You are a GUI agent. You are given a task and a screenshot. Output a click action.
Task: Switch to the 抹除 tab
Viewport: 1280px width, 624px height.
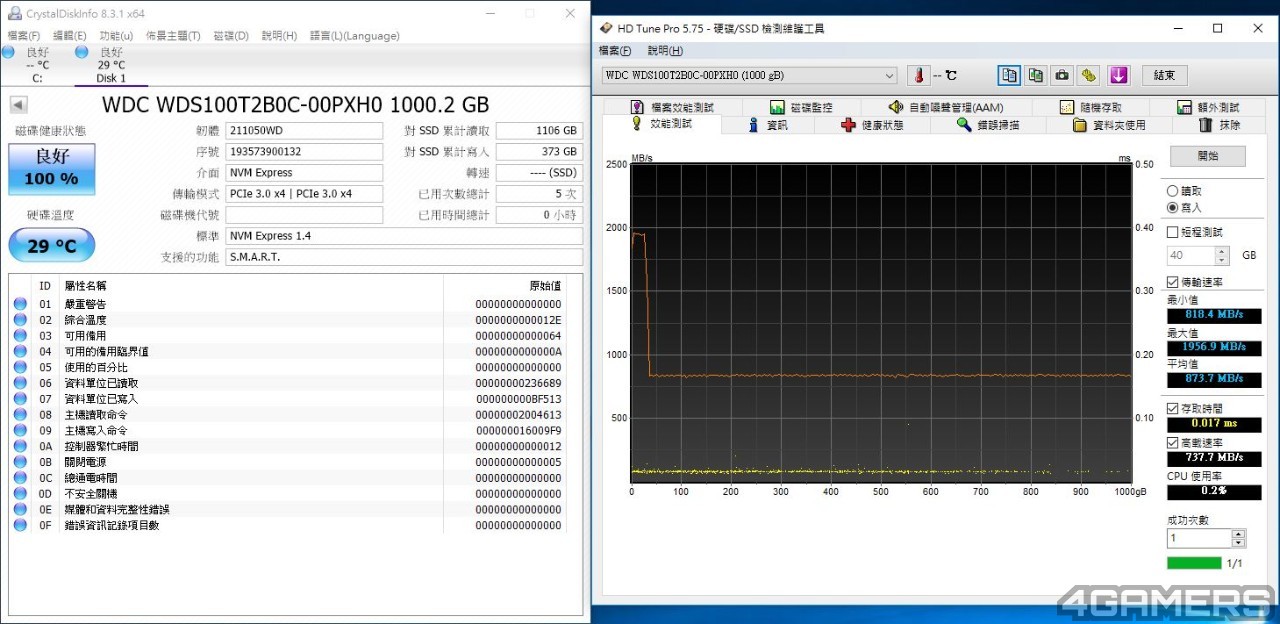pyautogui.click(x=1218, y=125)
